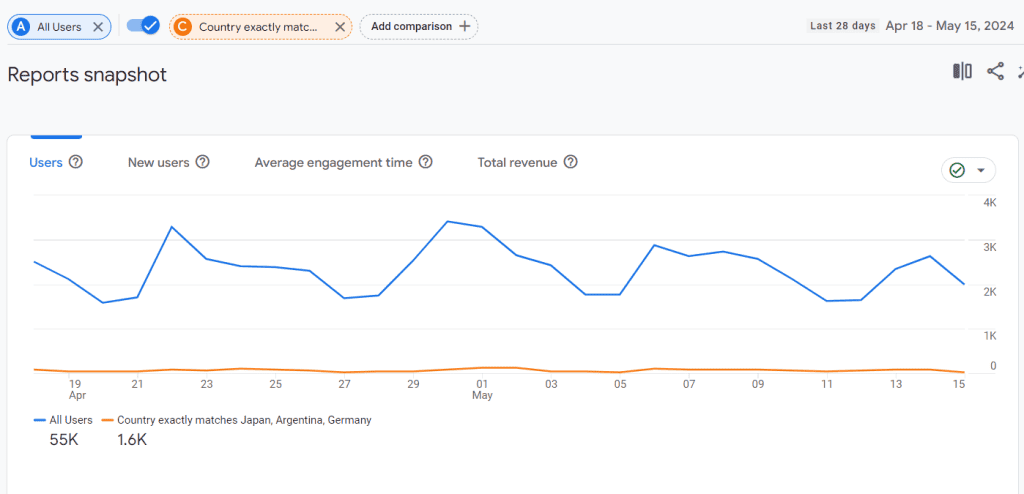1024x494 pixels.
Task: Open the Apr 18 - May 15 date picker
Action: pyautogui.click(x=950, y=26)
